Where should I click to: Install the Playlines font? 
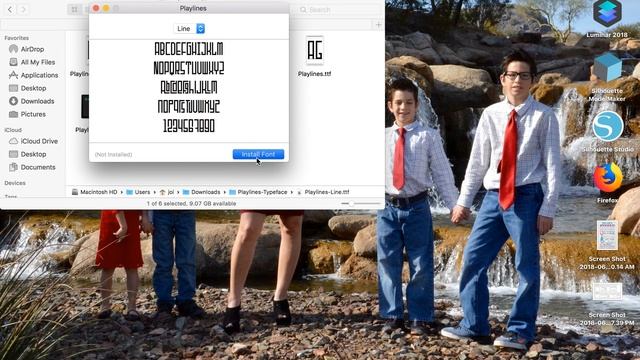pyautogui.click(x=258, y=154)
